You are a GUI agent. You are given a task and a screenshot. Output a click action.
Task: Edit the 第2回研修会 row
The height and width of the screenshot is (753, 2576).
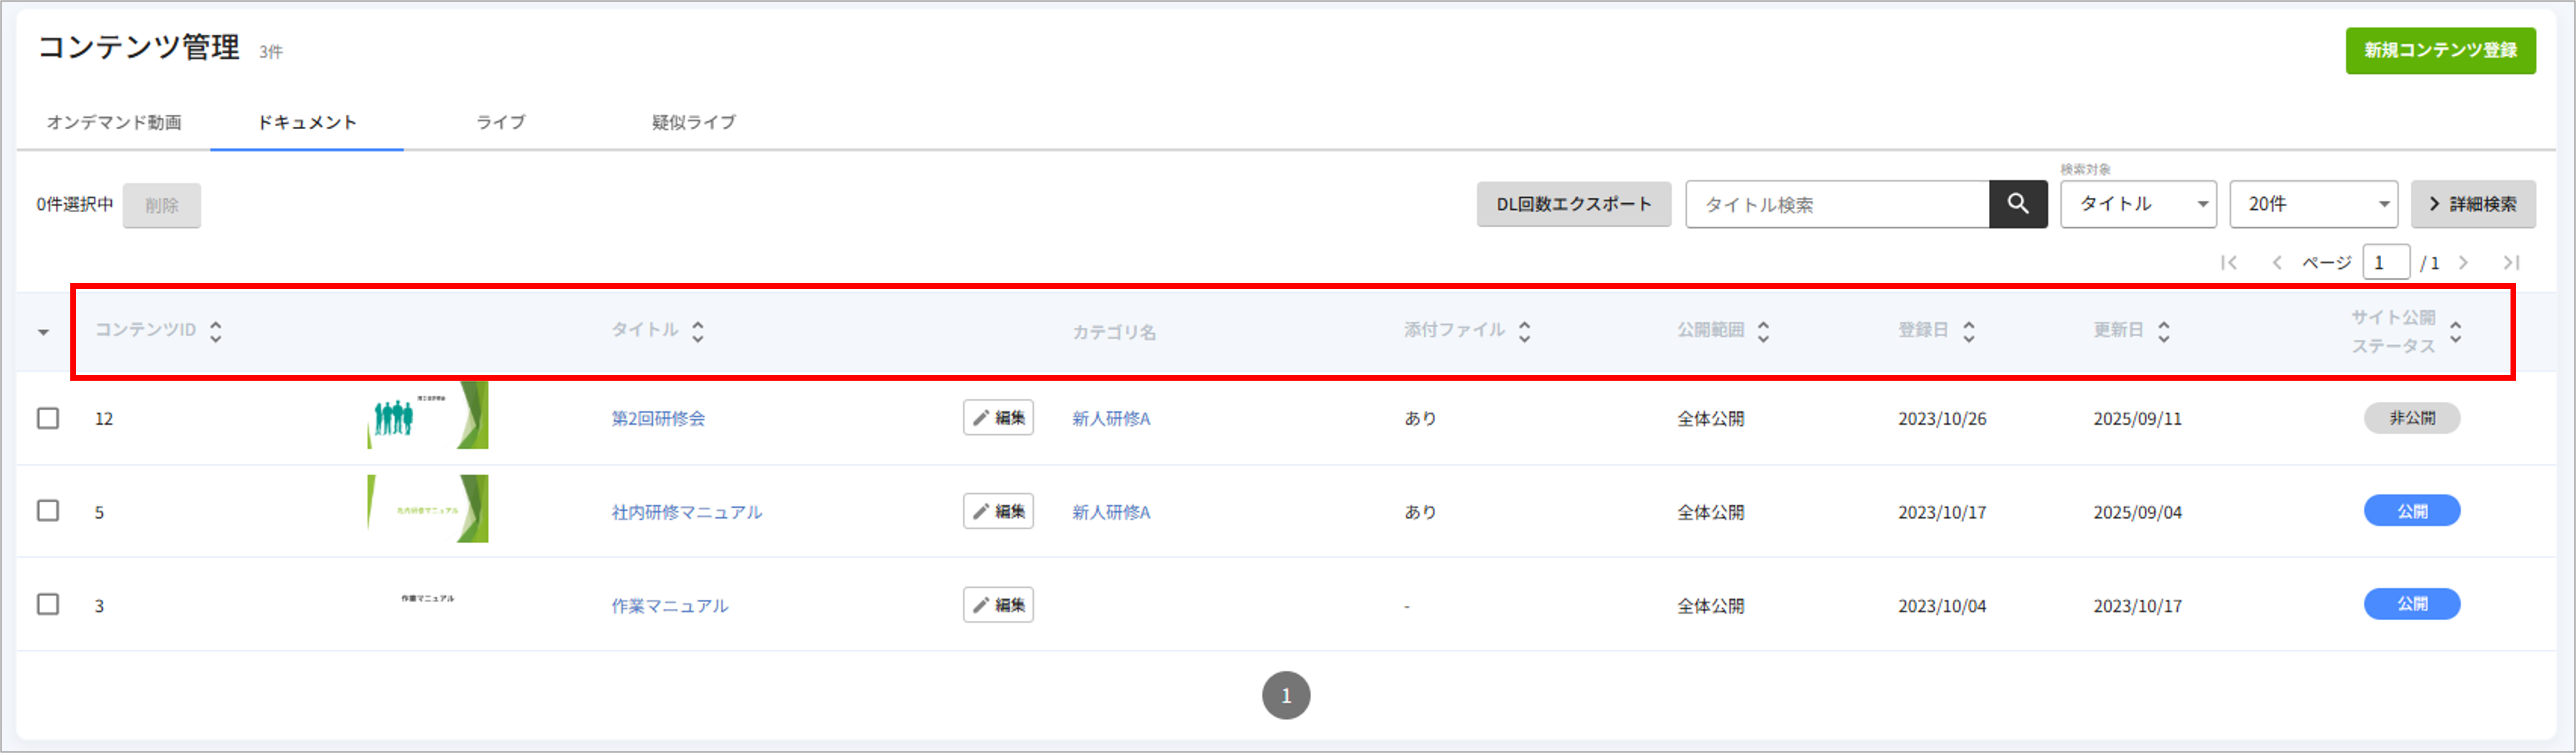pos(998,418)
